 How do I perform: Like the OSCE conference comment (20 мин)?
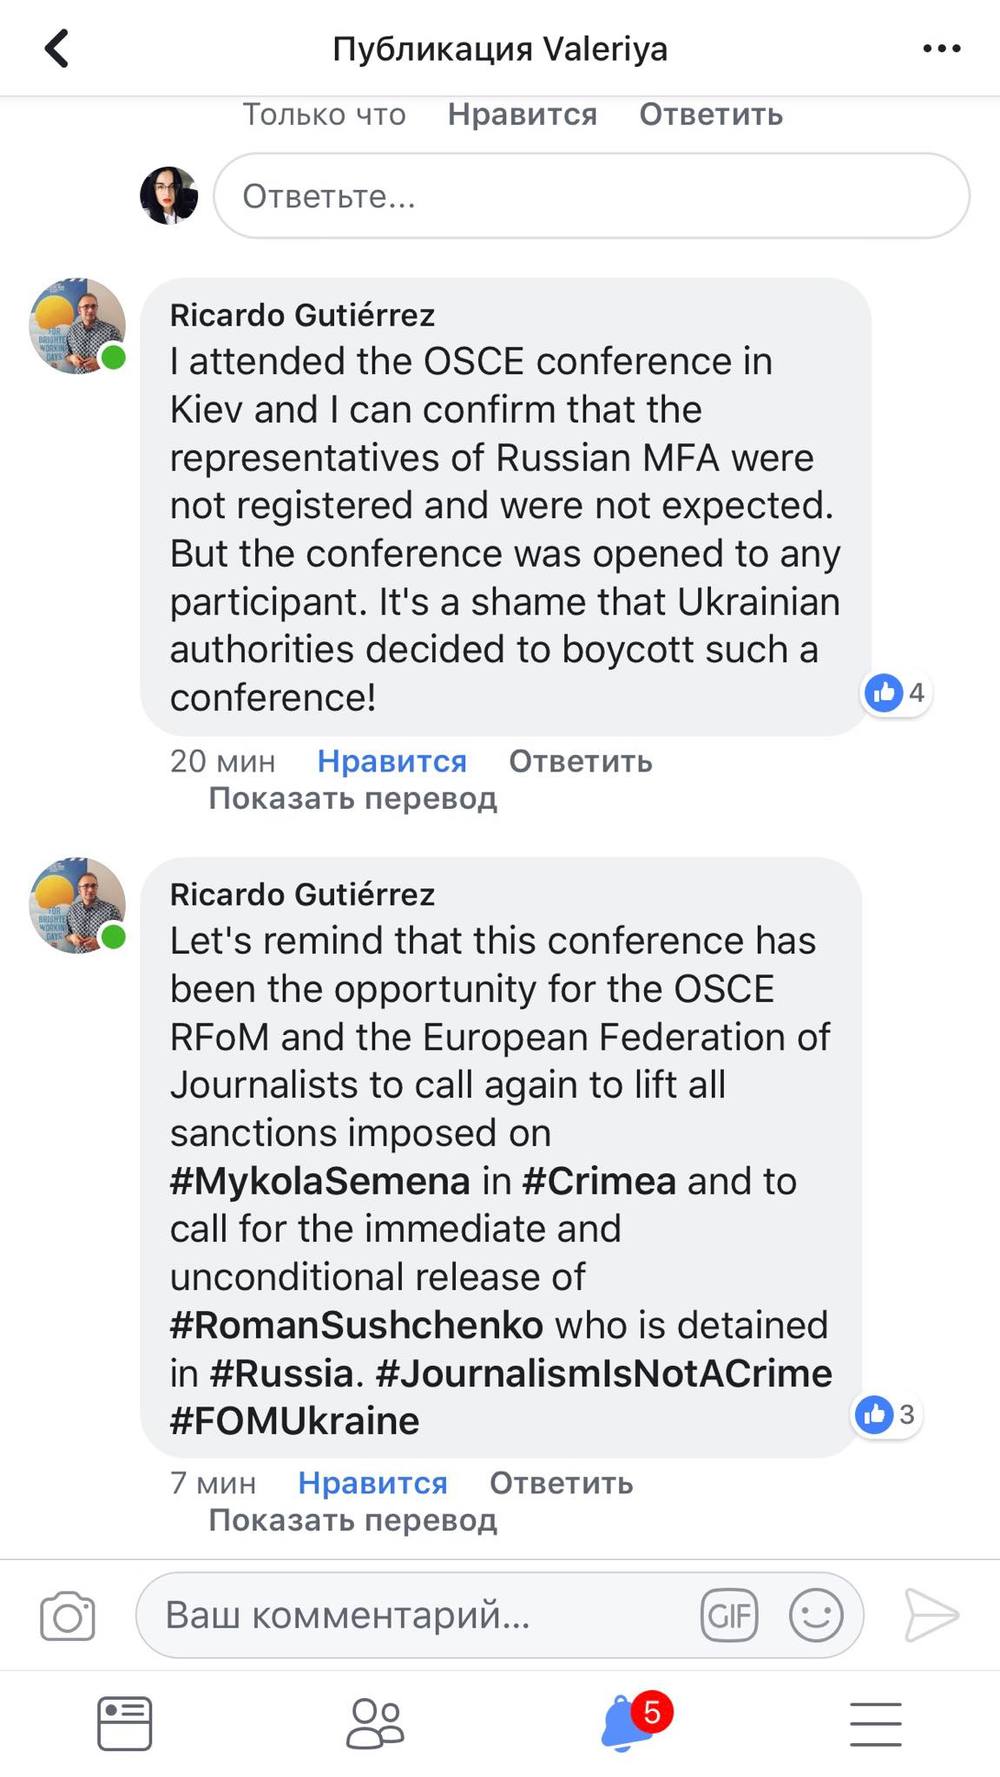[391, 761]
